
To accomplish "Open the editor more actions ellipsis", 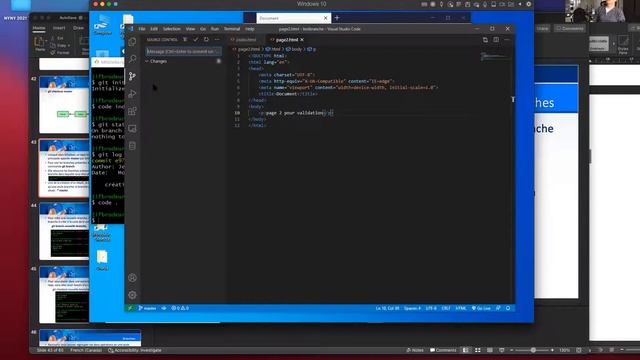I will (507, 40).
